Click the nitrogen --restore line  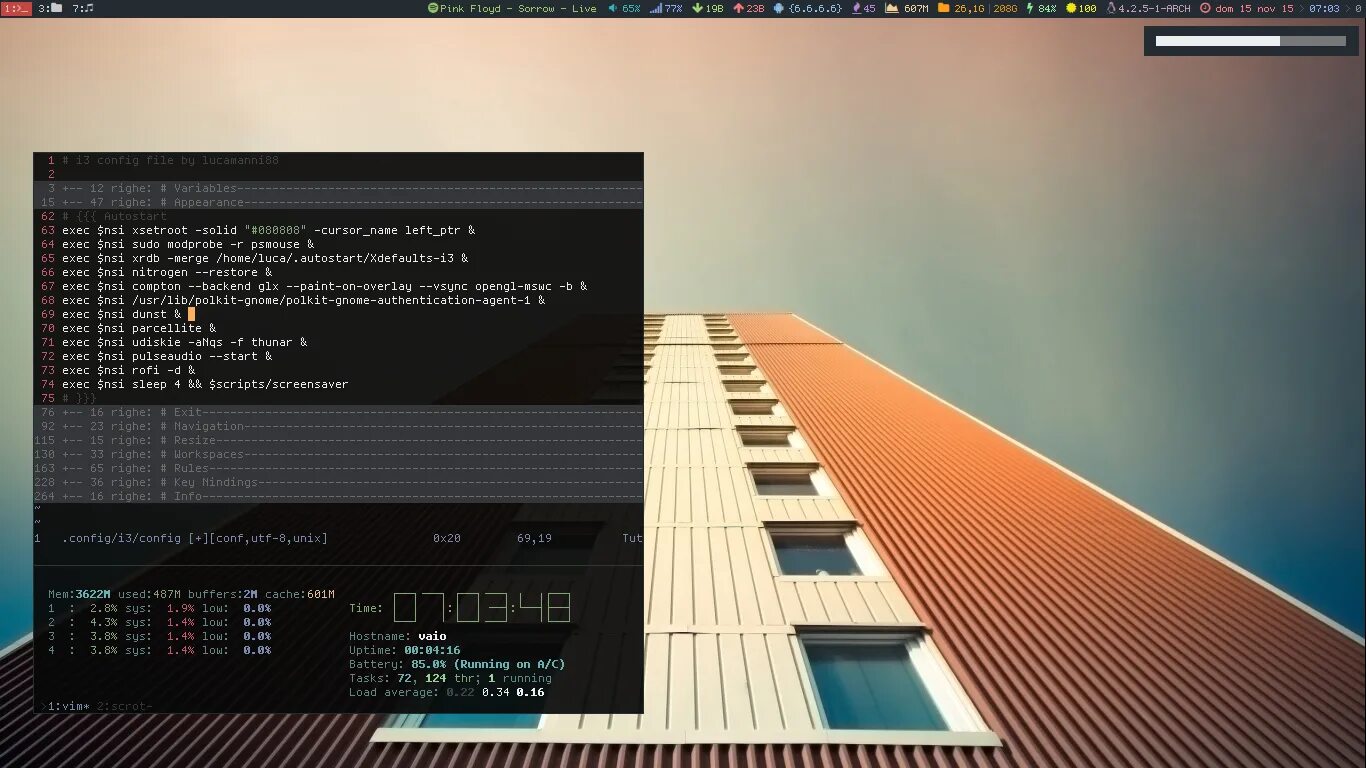click(x=167, y=272)
